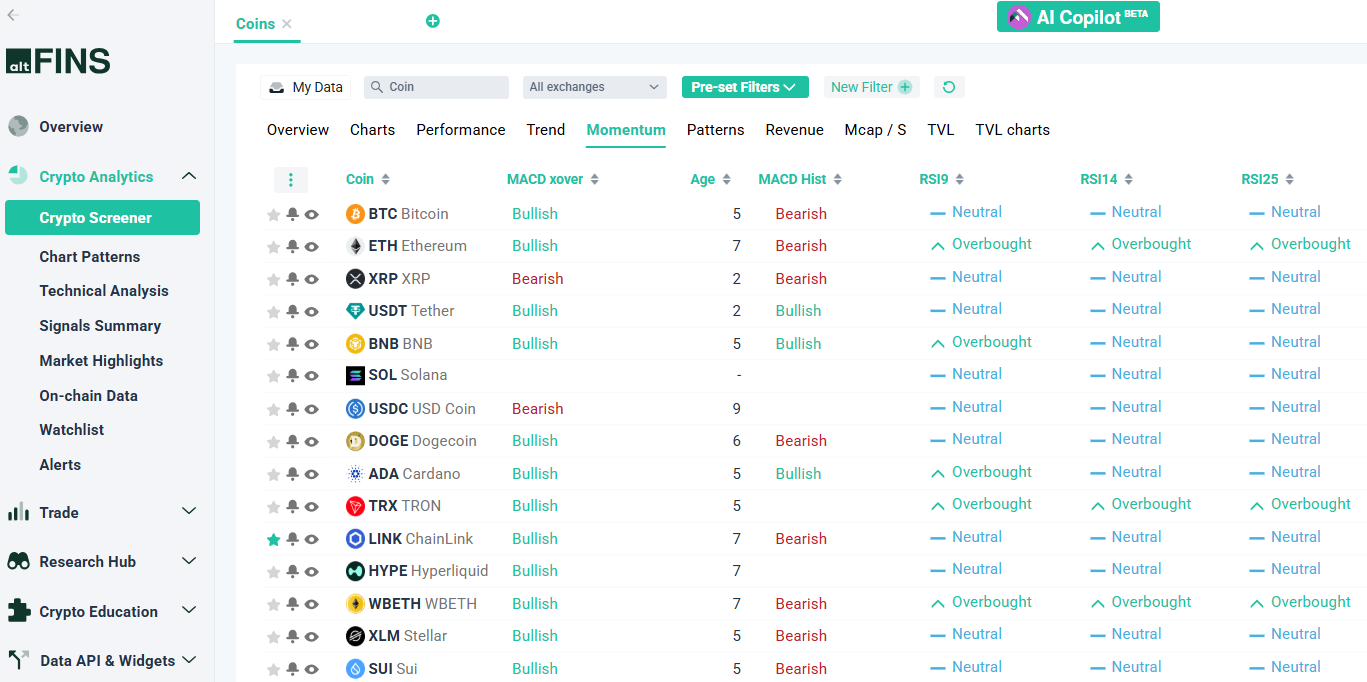This screenshot has width=1367, height=682.
Task: Toggle watch eye for Bitcoin
Action: (x=311, y=214)
